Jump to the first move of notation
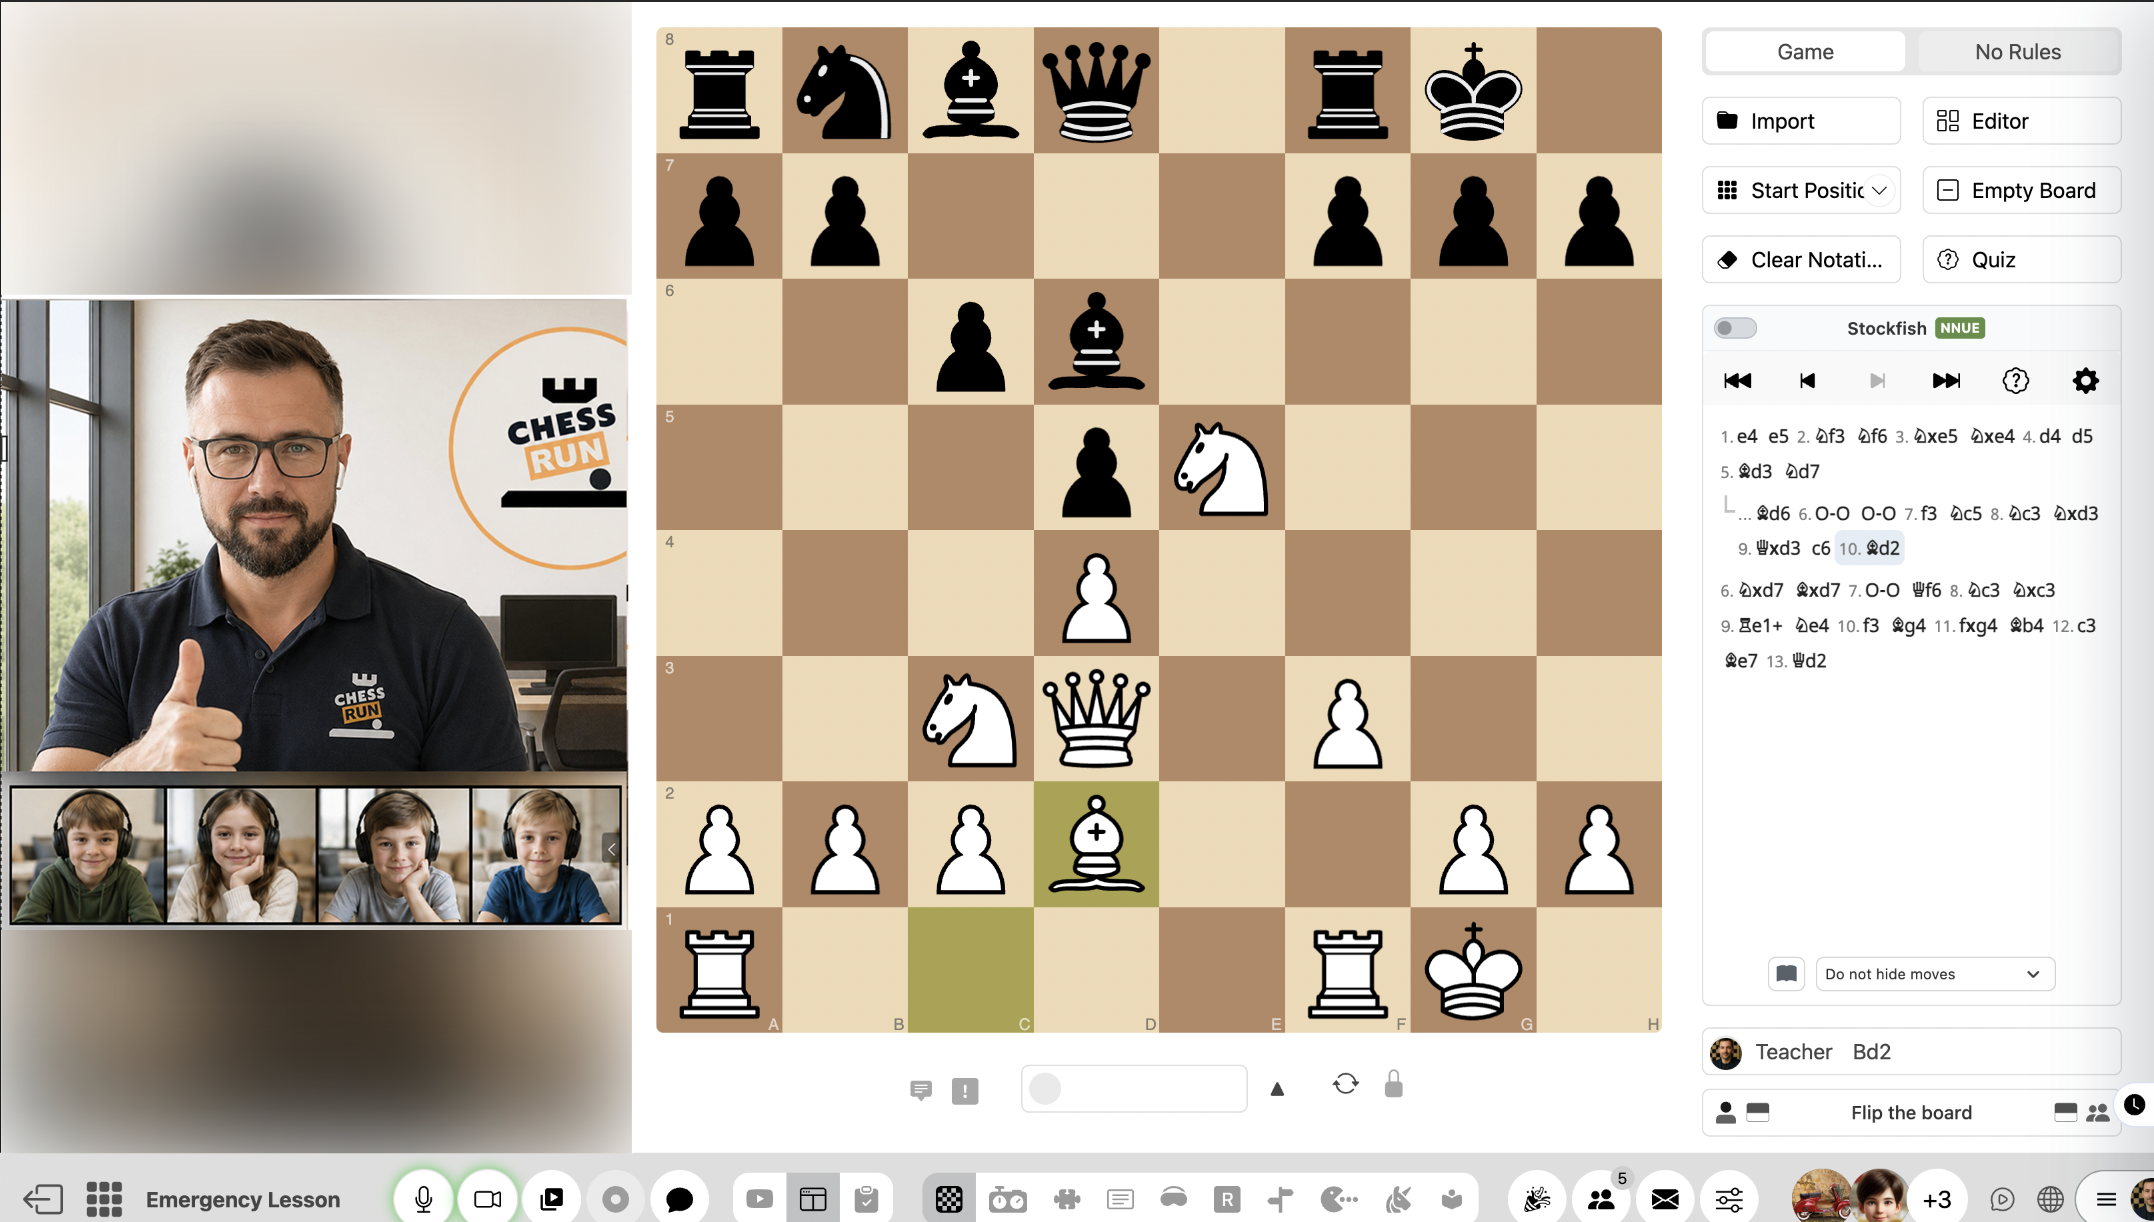Image resolution: width=2154 pixels, height=1222 pixels. coord(1737,381)
